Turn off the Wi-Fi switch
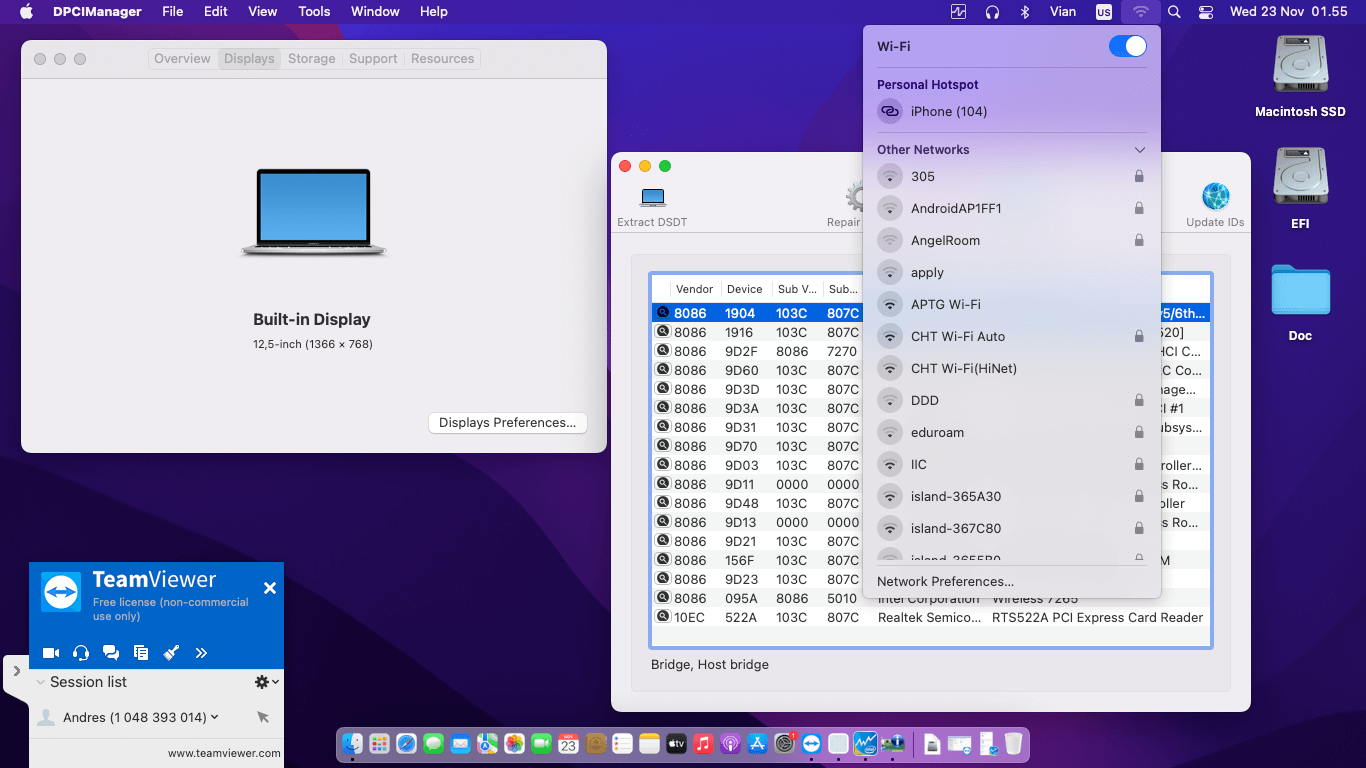 coord(1127,47)
